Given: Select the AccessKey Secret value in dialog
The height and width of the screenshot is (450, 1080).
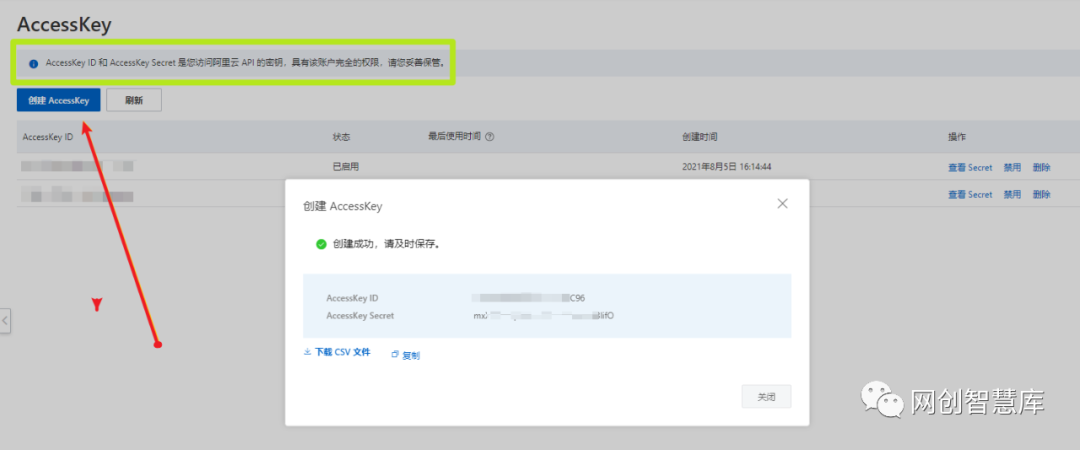Looking at the screenshot, I should pyautogui.click(x=543, y=316).
